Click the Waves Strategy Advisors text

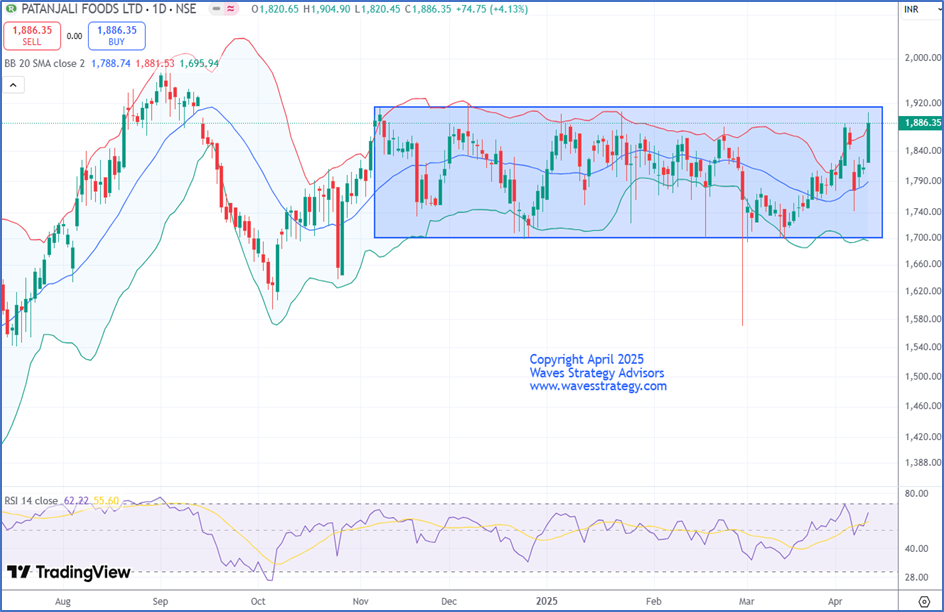[x=597, y=373]
